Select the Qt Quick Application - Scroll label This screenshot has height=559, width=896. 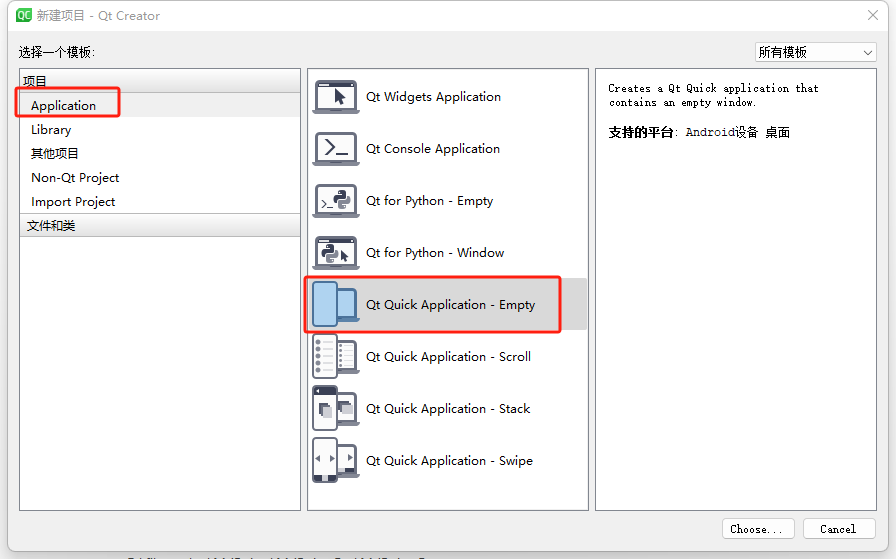coord(448,357)
